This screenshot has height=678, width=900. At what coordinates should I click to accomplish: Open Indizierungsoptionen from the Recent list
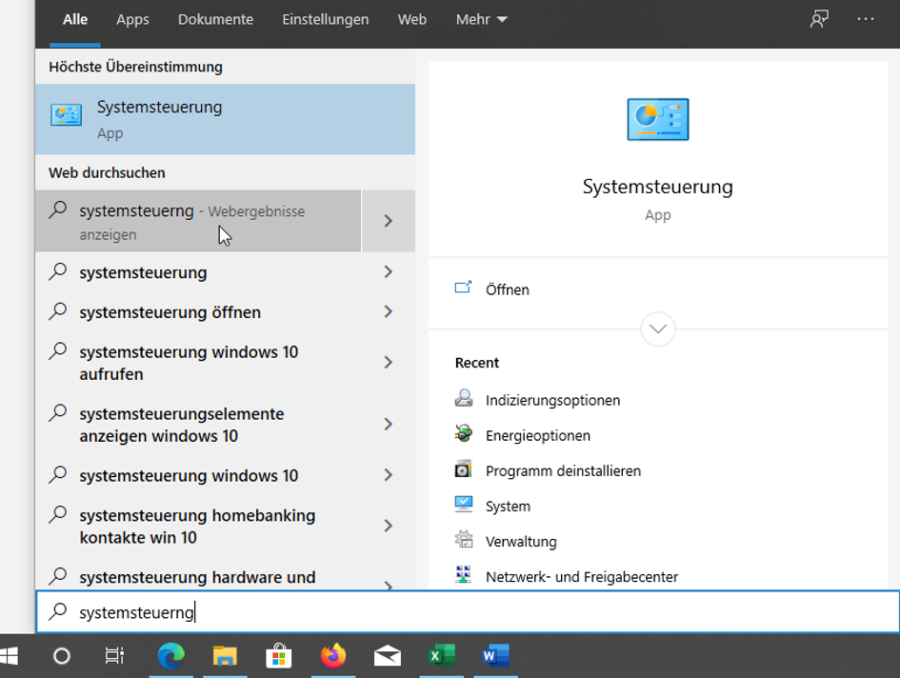point(552,399)
